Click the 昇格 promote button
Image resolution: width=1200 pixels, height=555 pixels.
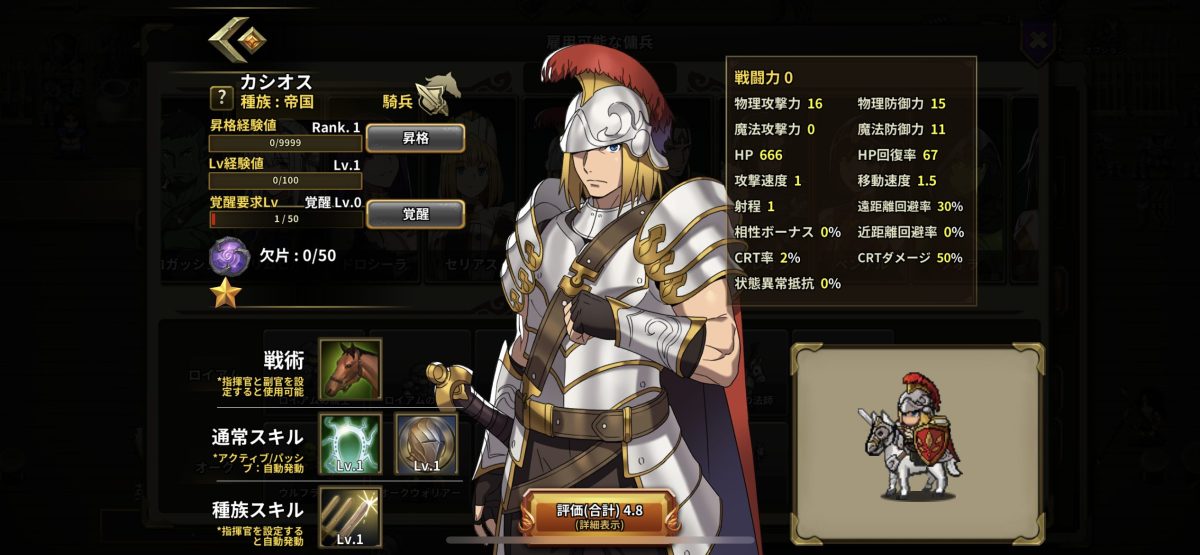pyautogui.click(x=415, y=138)
